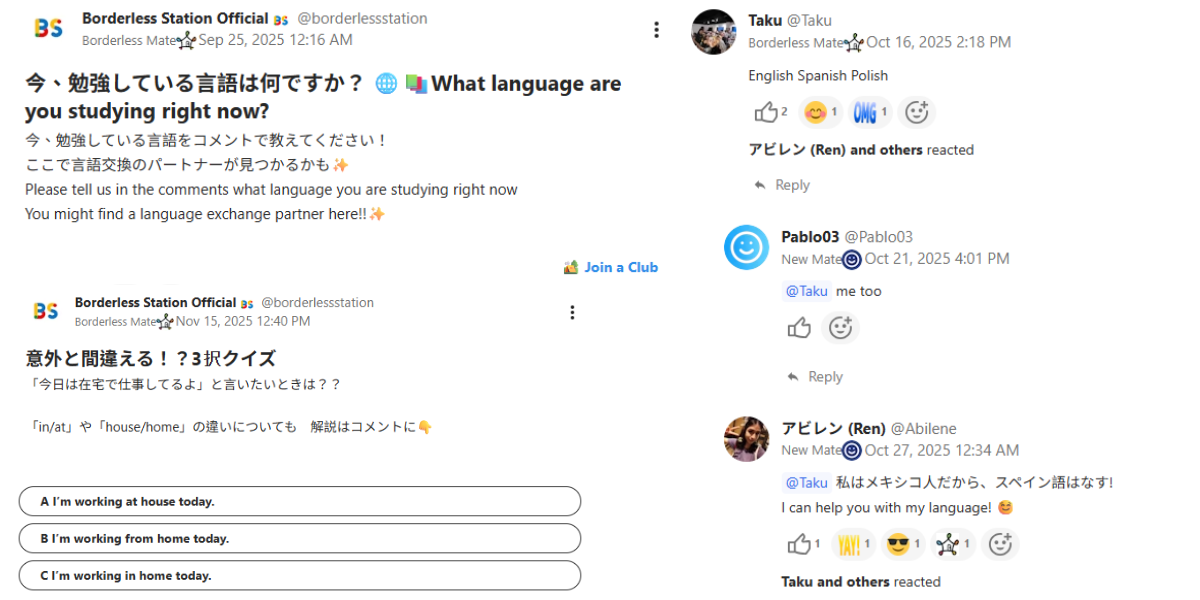Open three-dot menu on quiz post

[572, 313]
